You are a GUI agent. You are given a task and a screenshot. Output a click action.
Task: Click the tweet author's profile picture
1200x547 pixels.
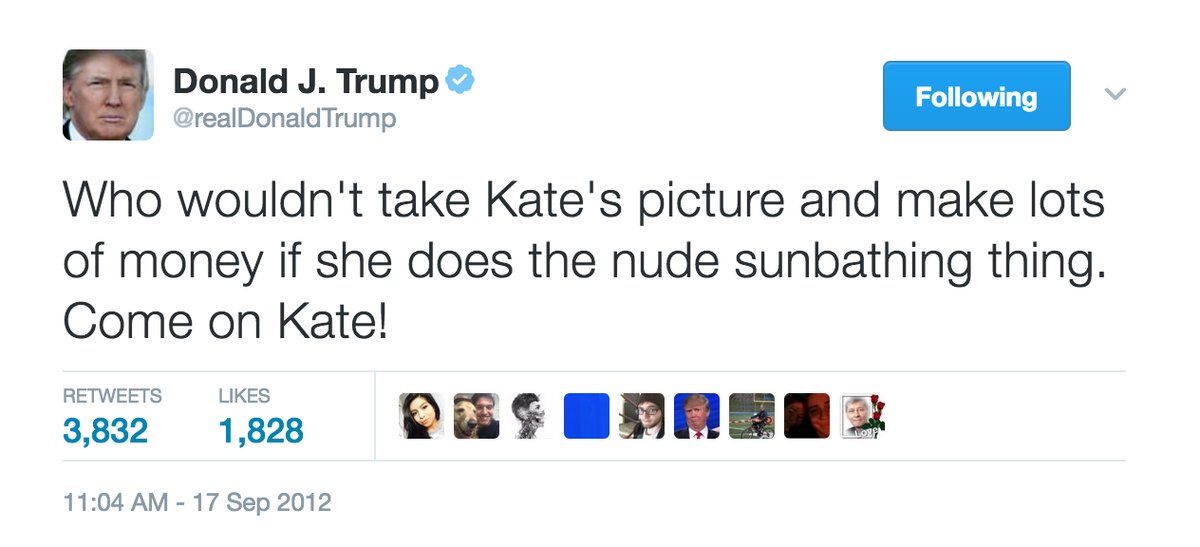click(x=109, y=95)
